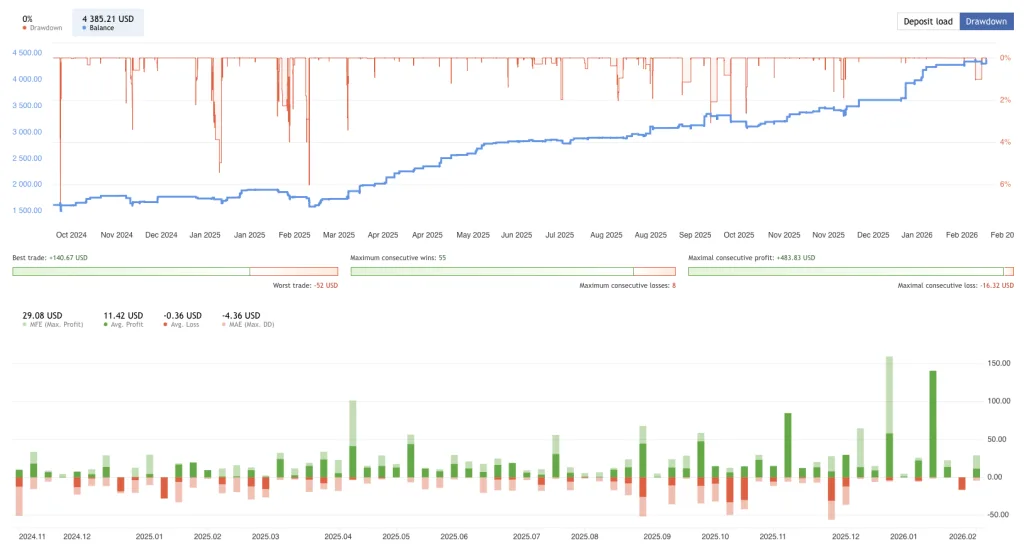Click the Maximum consecutive wins bar

(492, 271)
